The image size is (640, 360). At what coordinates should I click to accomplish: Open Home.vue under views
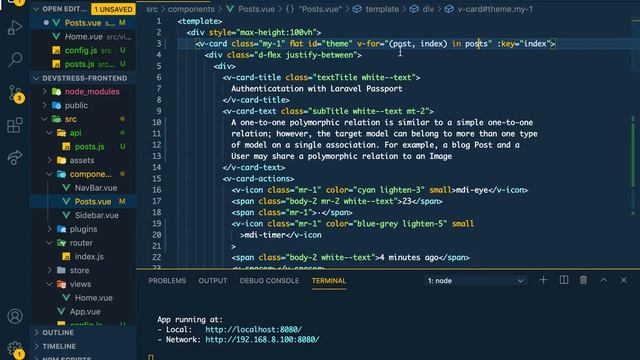[x=83, y=298]
